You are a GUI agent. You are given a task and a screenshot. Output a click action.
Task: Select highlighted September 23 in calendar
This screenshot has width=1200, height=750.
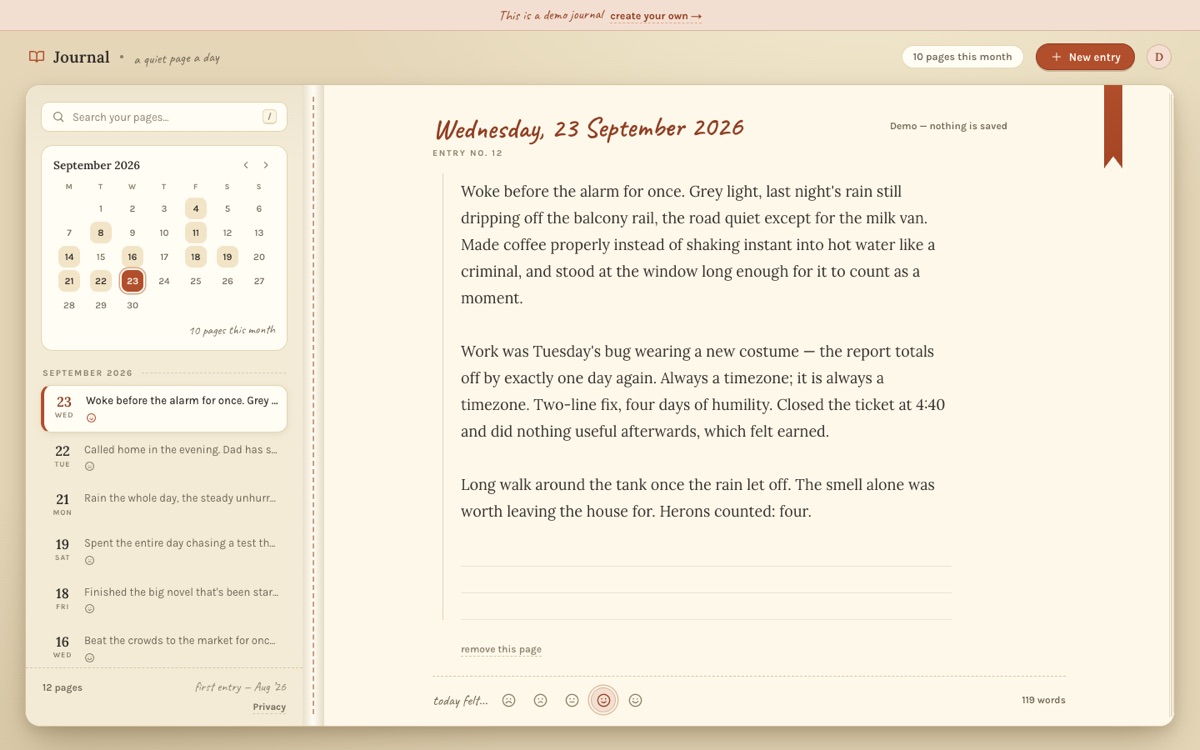click(x=132, y=281)
